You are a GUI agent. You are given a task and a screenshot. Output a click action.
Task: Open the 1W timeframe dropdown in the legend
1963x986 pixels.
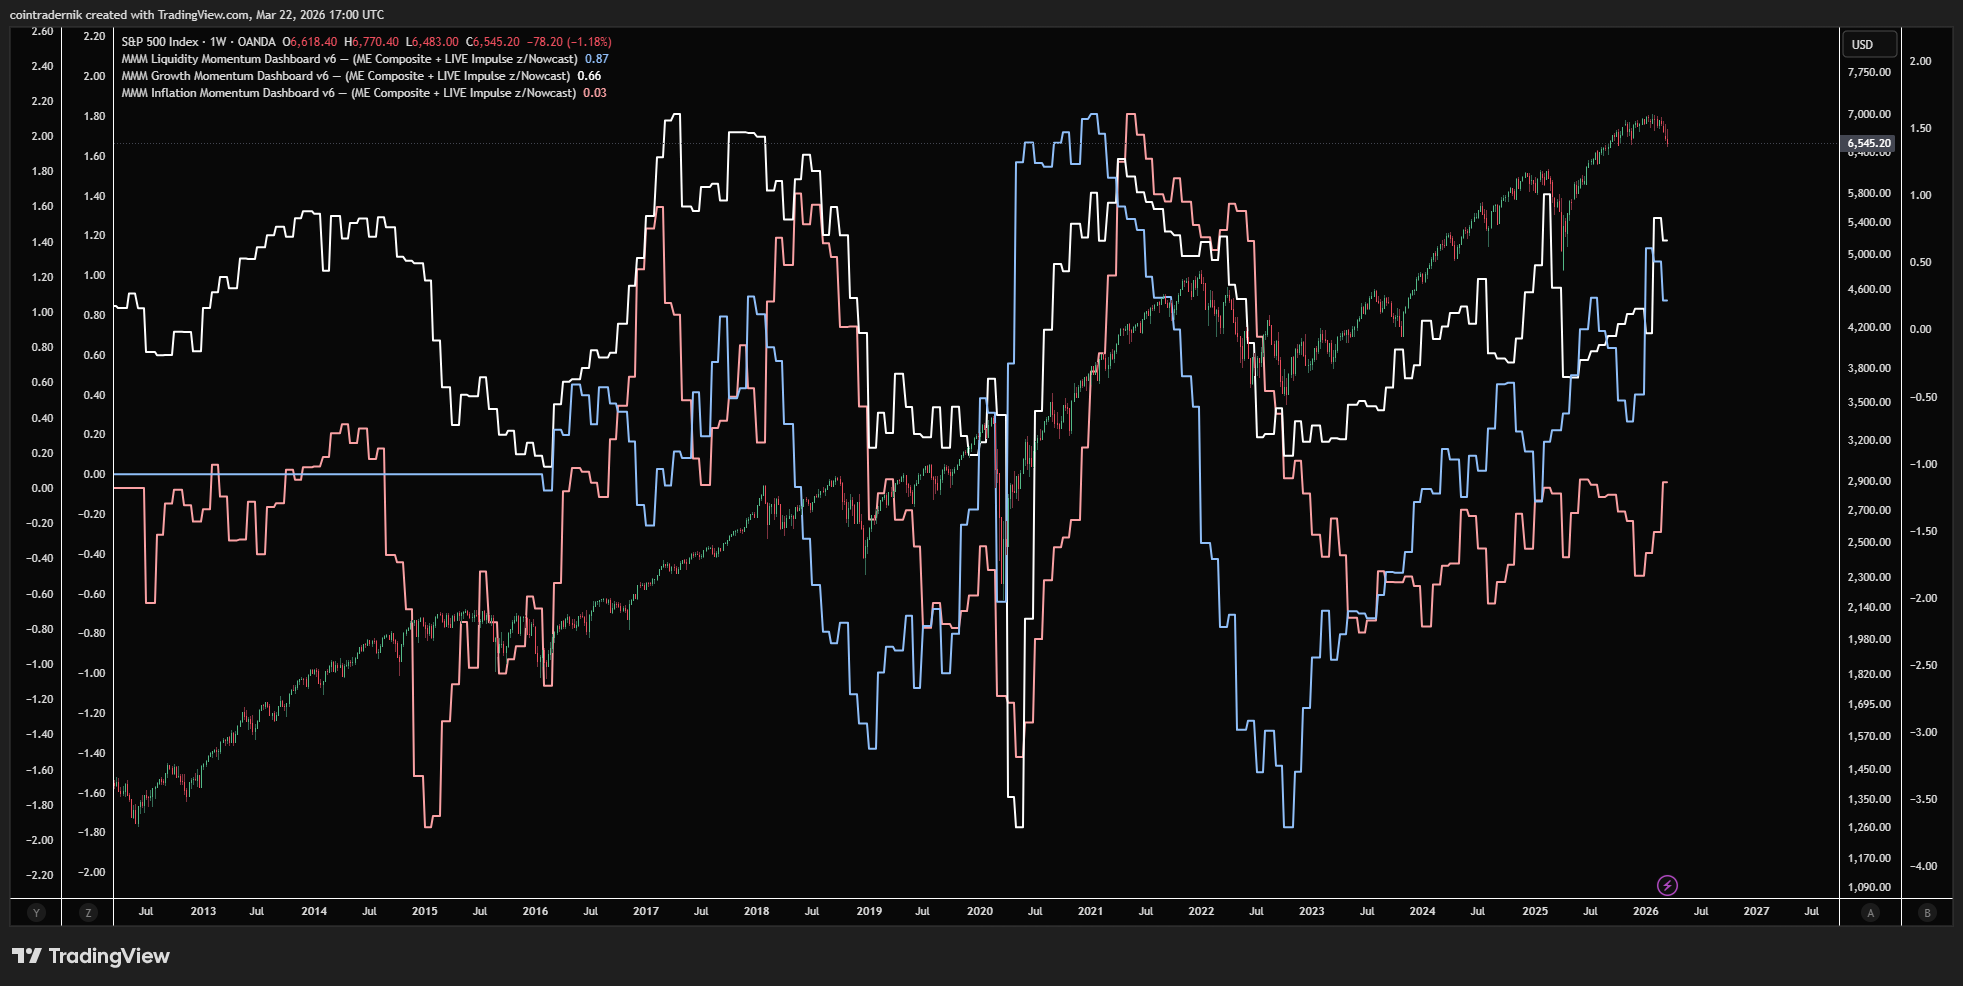pos(219,41)
